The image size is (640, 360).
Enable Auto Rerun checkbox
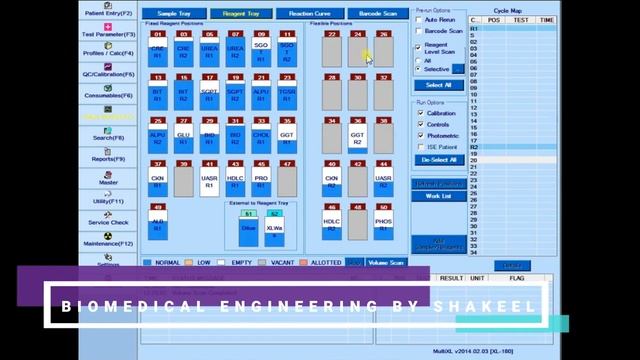coord(418,19)
